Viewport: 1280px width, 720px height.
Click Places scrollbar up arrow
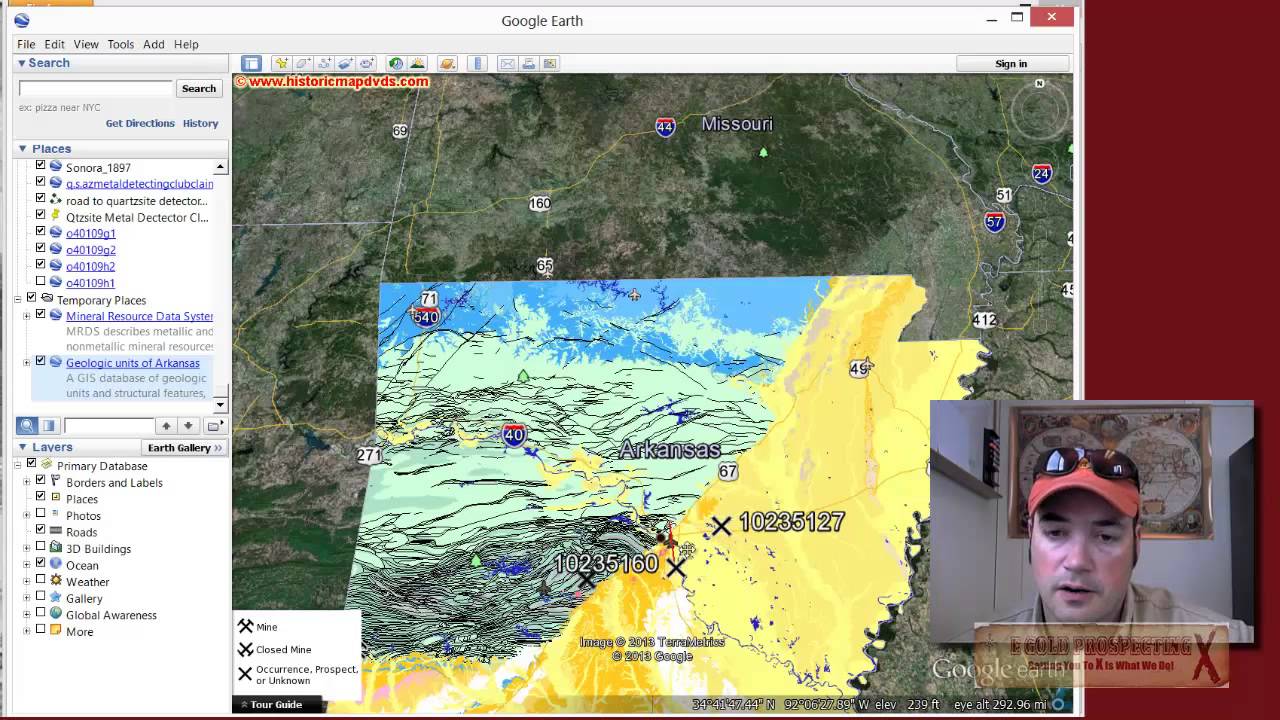pos(220,167)
